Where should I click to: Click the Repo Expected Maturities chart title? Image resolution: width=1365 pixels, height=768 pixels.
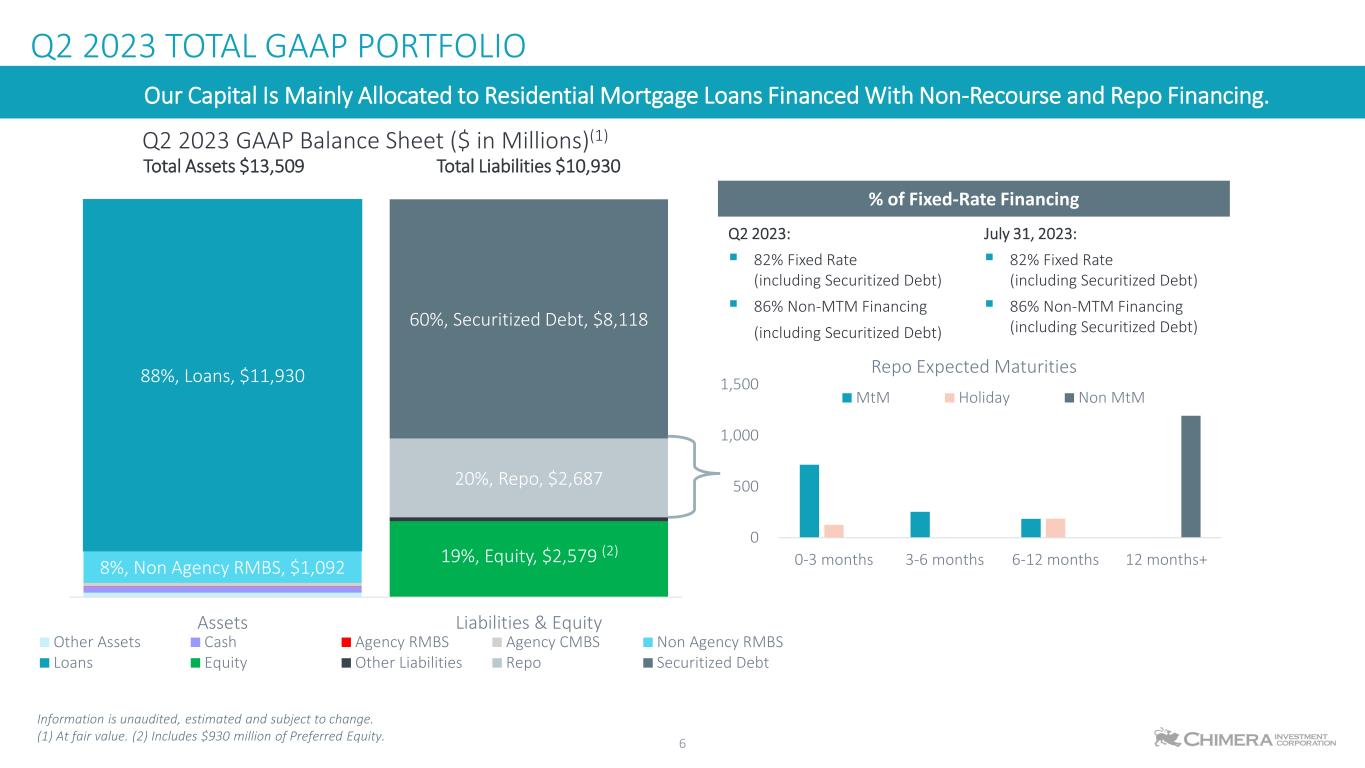pyautogui.click(x=973, y=366)
